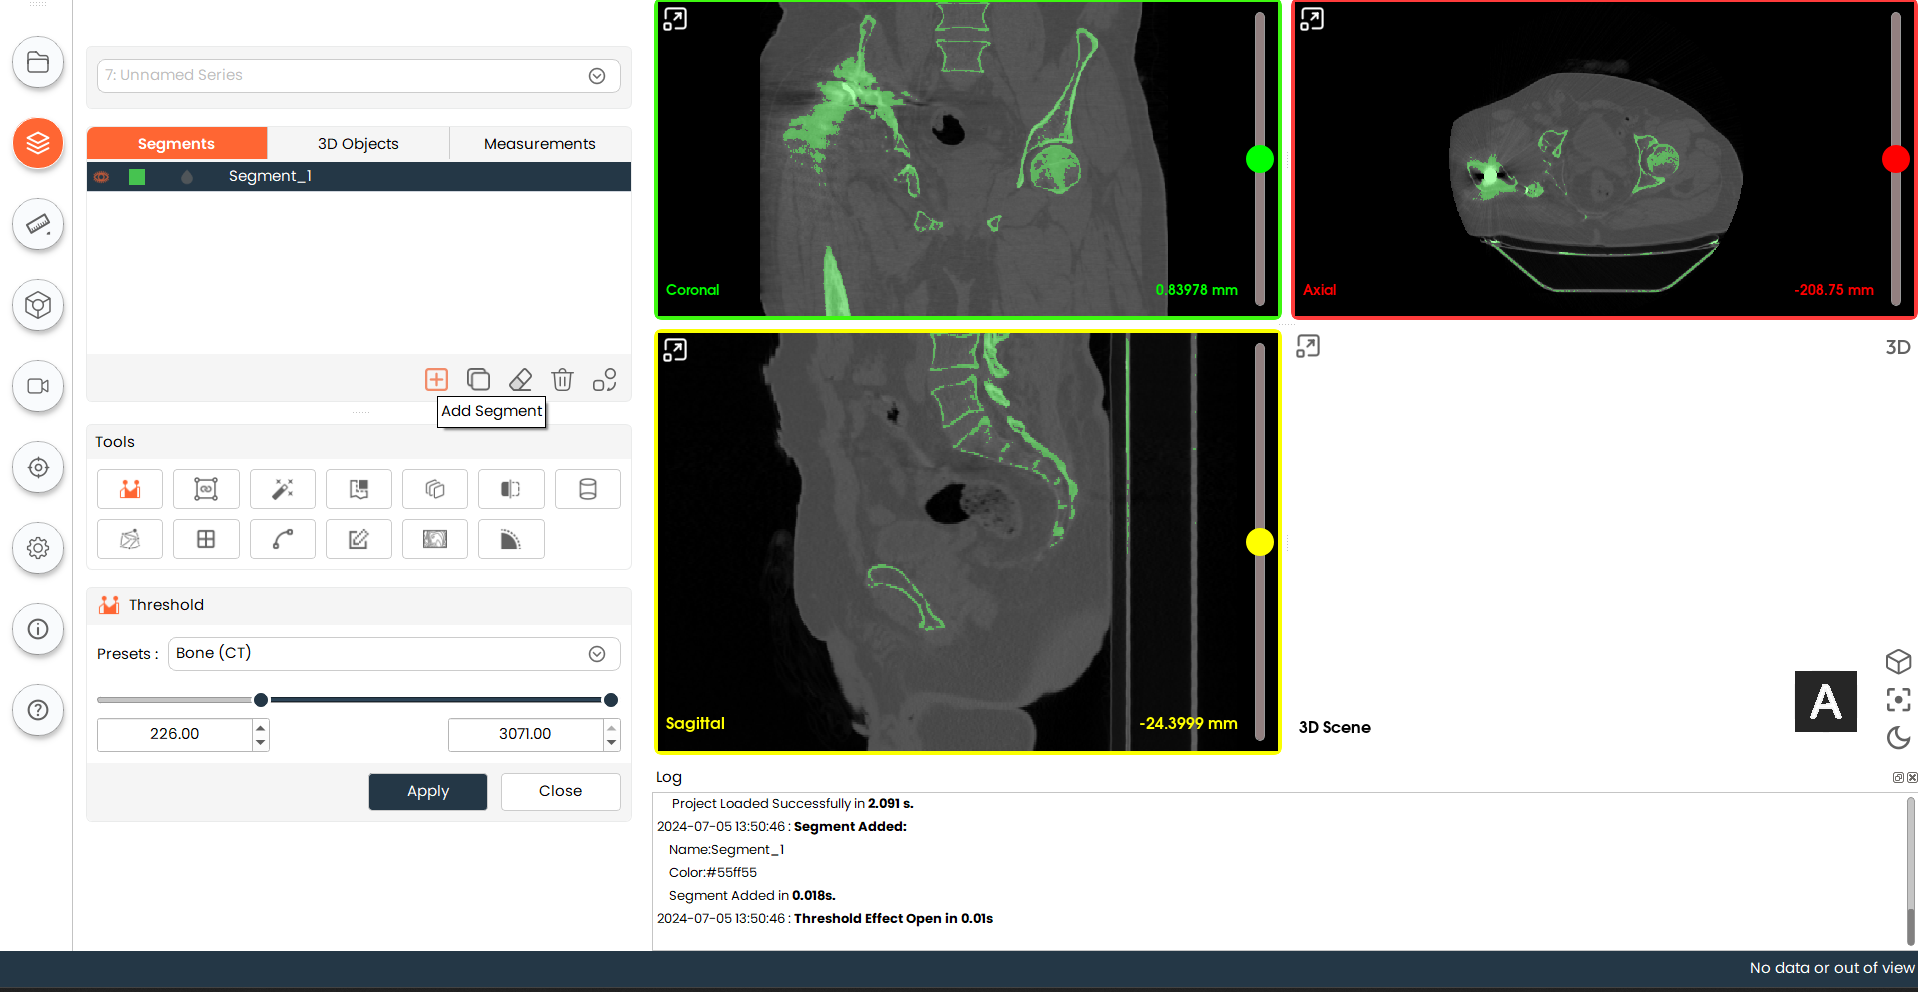Toggle visibility of Segment_1
This screenshot has height=992, width=1918.
[102, 177]
